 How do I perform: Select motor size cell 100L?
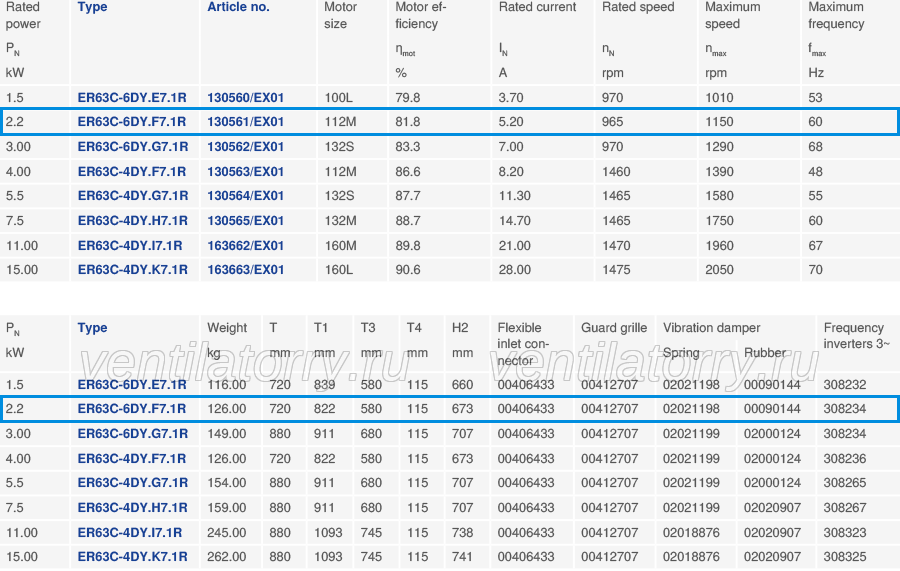pyautogui.click(x=339, y=98)
